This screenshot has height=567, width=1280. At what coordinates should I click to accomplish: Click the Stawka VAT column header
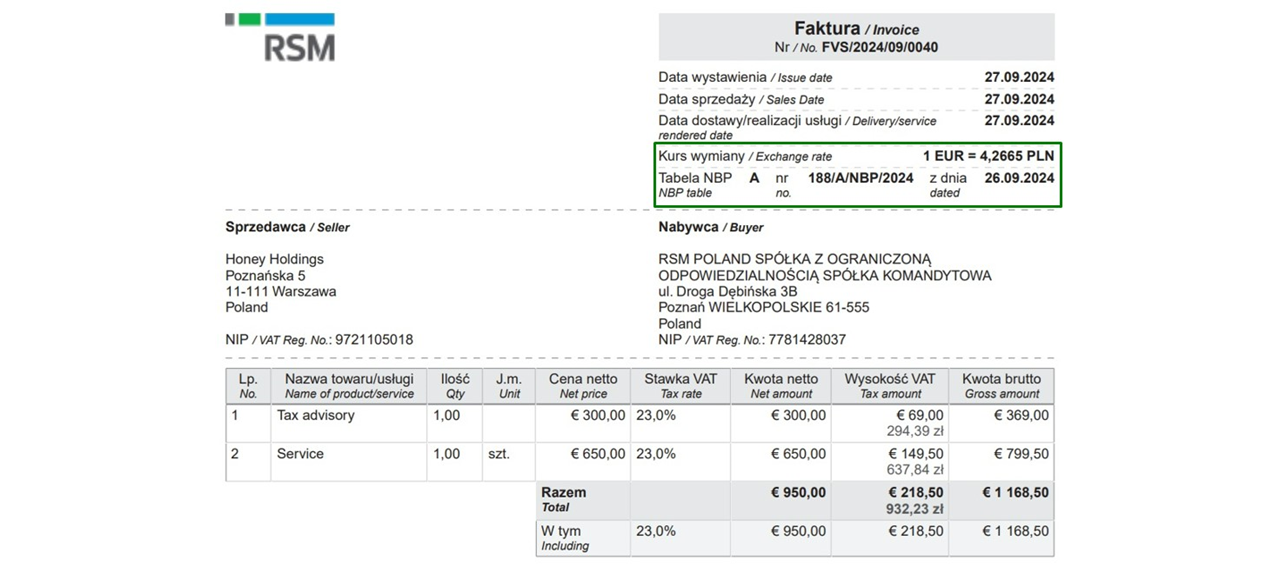tap(679, 379)
